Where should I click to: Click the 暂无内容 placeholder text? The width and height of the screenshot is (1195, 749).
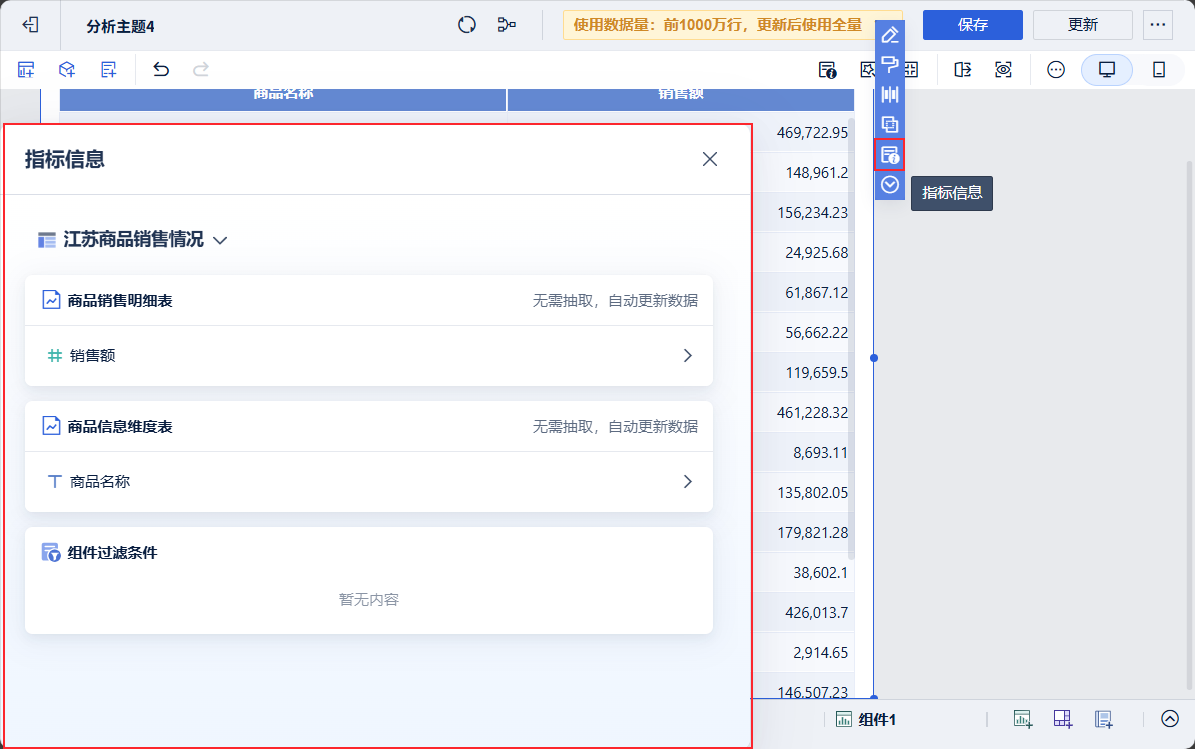(369, 600)
